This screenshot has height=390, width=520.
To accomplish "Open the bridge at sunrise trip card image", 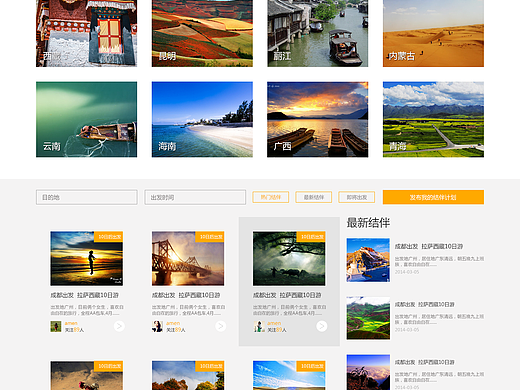I will click(x=188, y=259).
